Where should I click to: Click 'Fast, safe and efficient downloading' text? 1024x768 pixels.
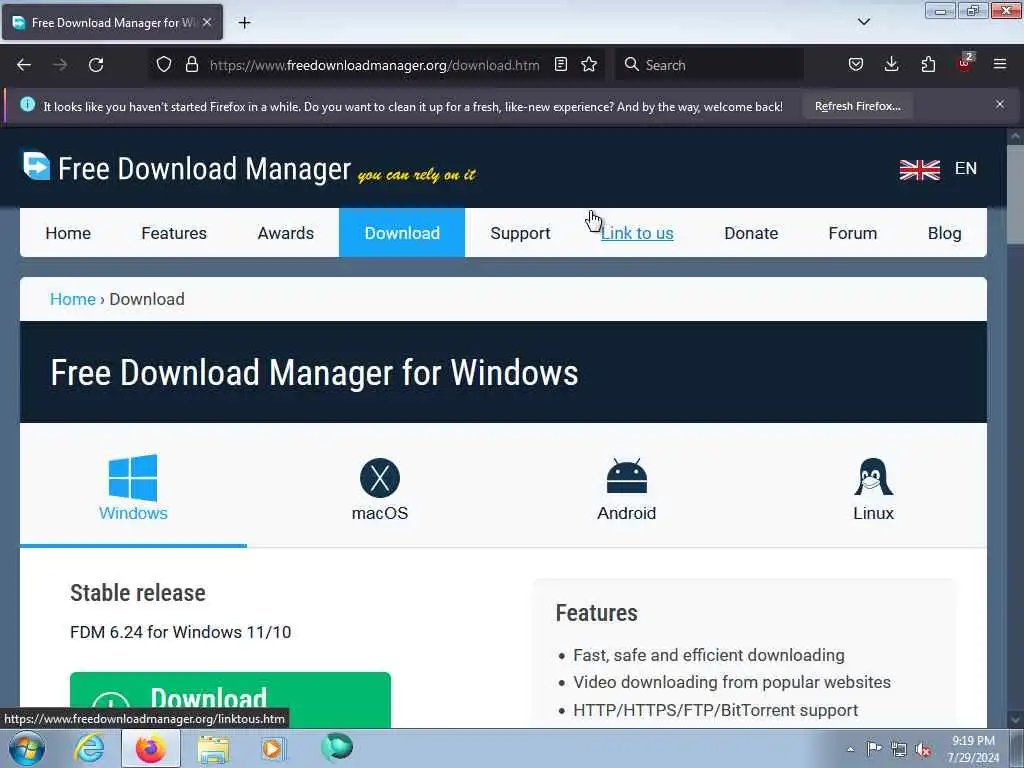pyautogui.click(x=709, y=655)
